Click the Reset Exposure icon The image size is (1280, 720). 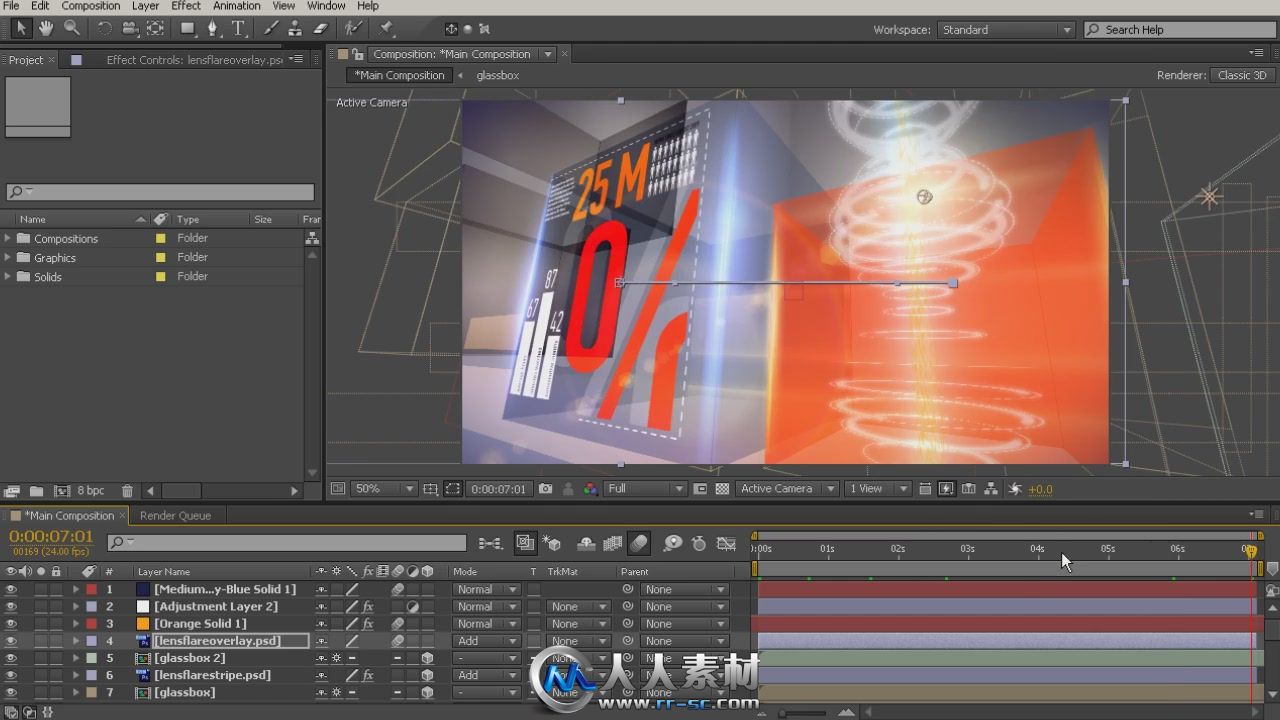pyautogui.click(x=1014, y=489)
